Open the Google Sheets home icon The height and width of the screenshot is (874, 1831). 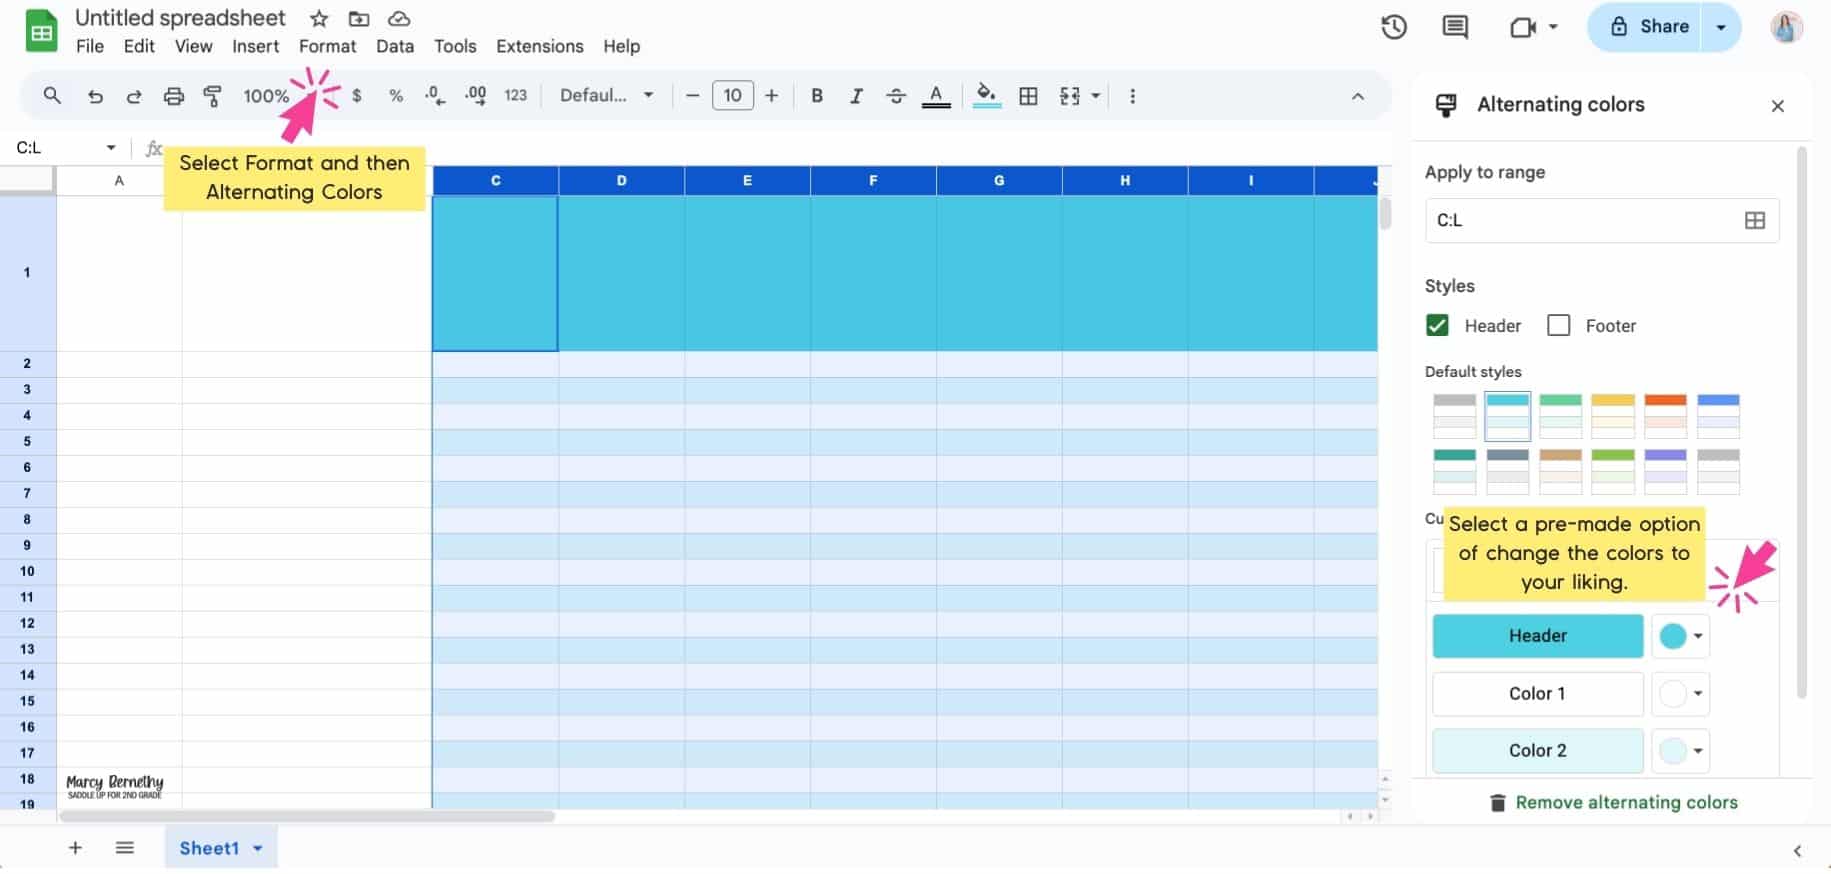[41, 30]
